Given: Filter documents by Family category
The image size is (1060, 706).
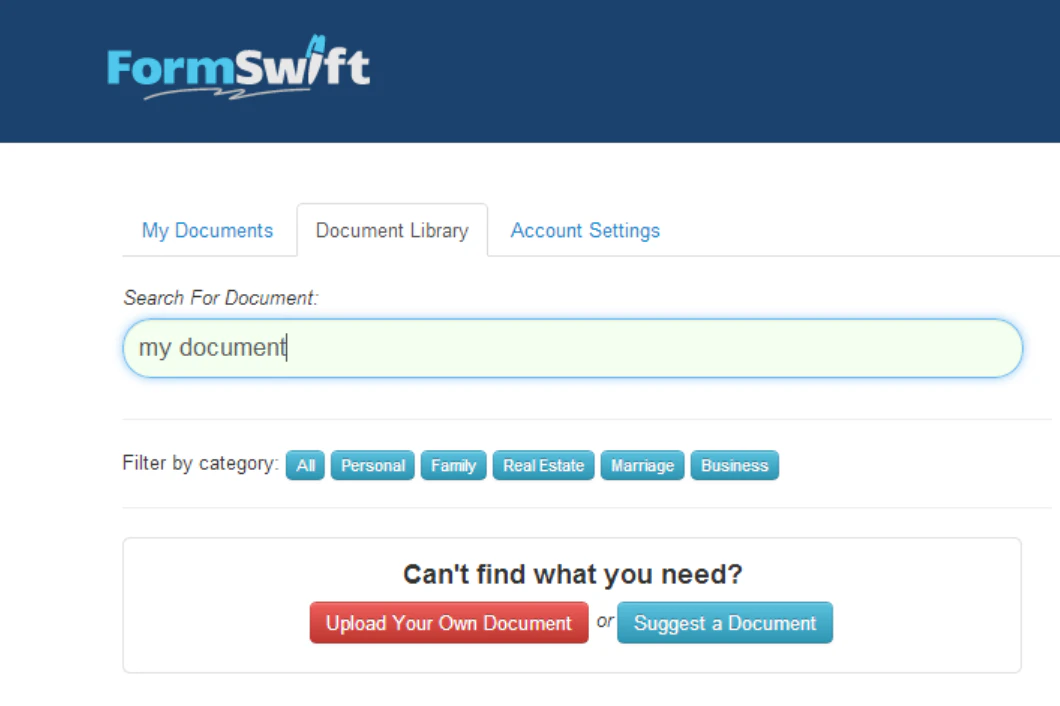Looking at the screenshot, I should tap(453, 465).
